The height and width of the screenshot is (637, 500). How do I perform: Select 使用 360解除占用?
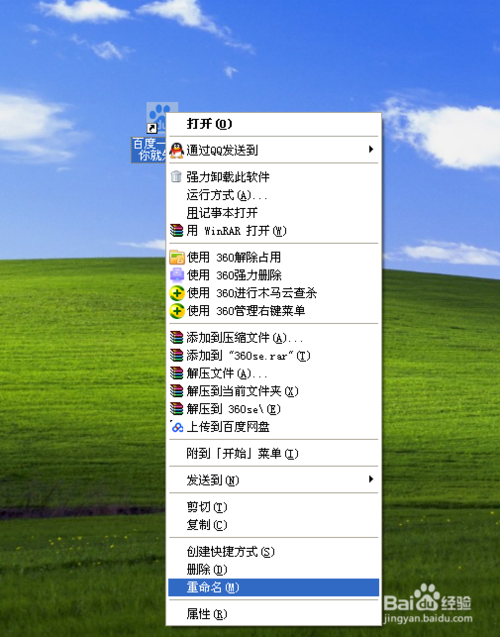[274, 257]
